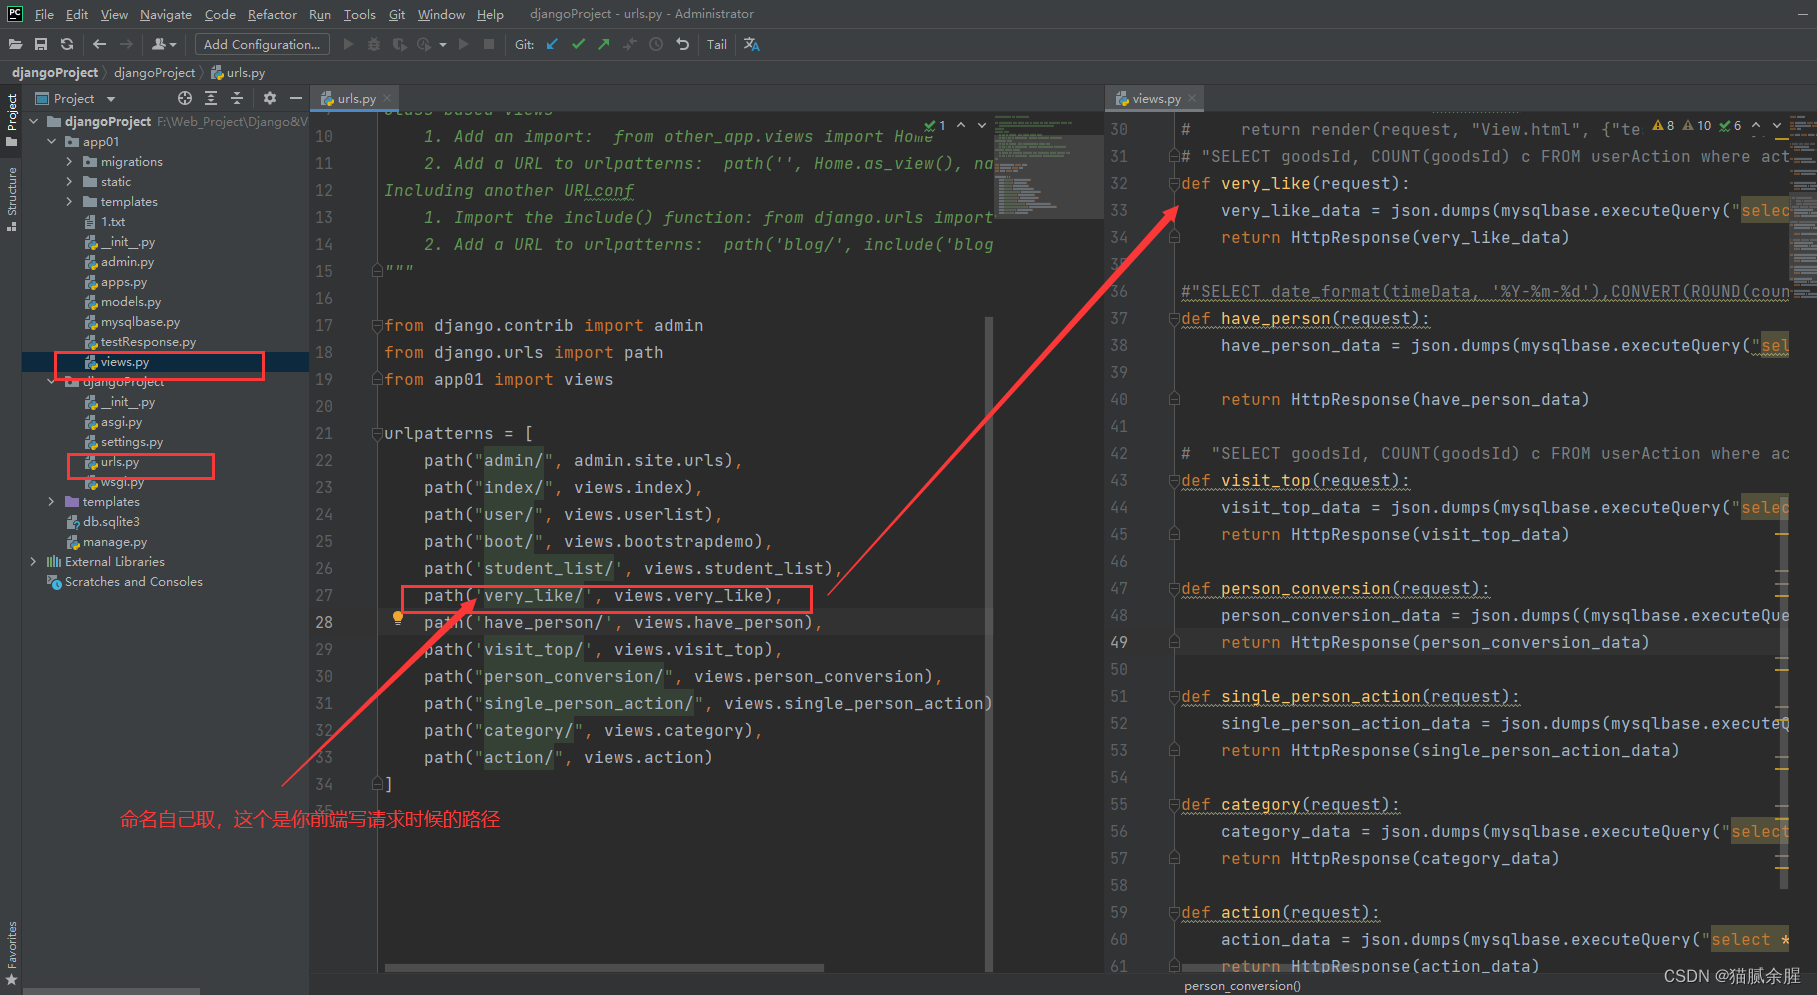Click the Open file toolbar icon
The height and width of the screenshot is (995, 1817).
point(15,44)
